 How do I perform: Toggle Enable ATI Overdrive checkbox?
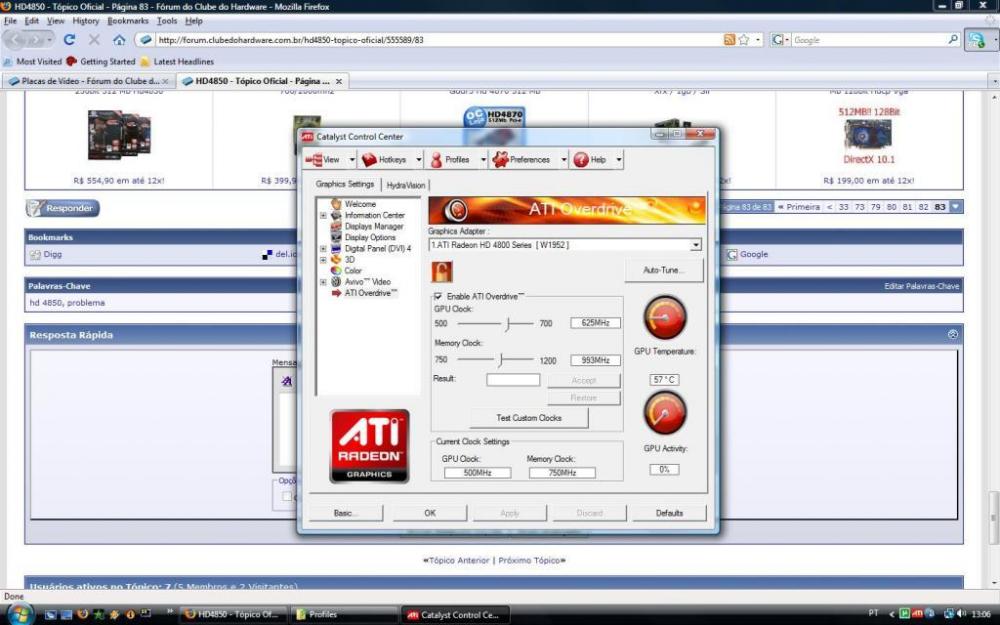[438, 297]
